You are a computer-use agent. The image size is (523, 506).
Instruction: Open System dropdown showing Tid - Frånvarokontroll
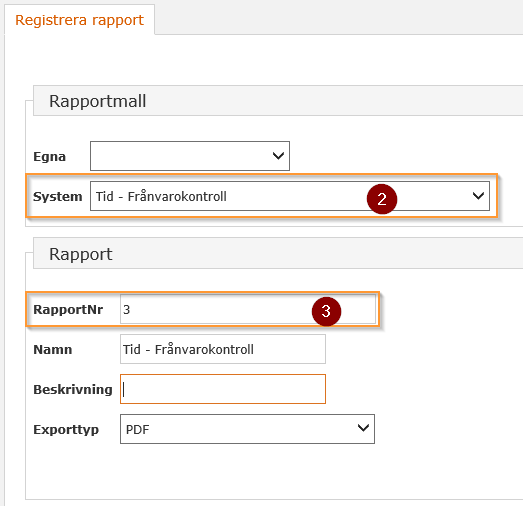290,196
